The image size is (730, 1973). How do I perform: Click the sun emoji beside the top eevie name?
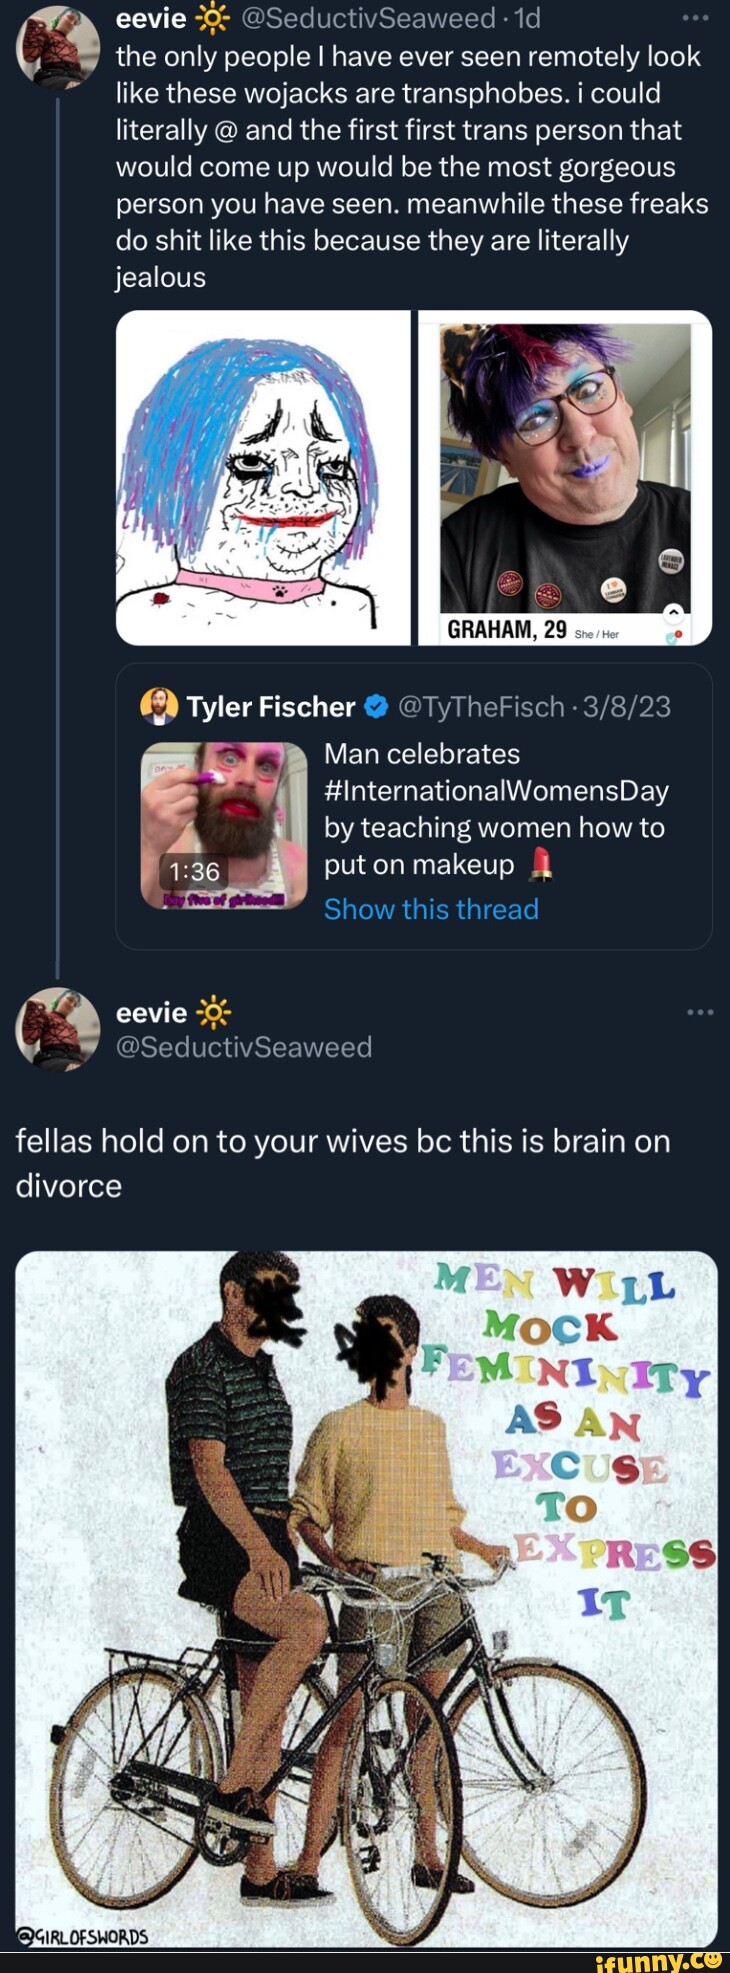click(214, 18)
